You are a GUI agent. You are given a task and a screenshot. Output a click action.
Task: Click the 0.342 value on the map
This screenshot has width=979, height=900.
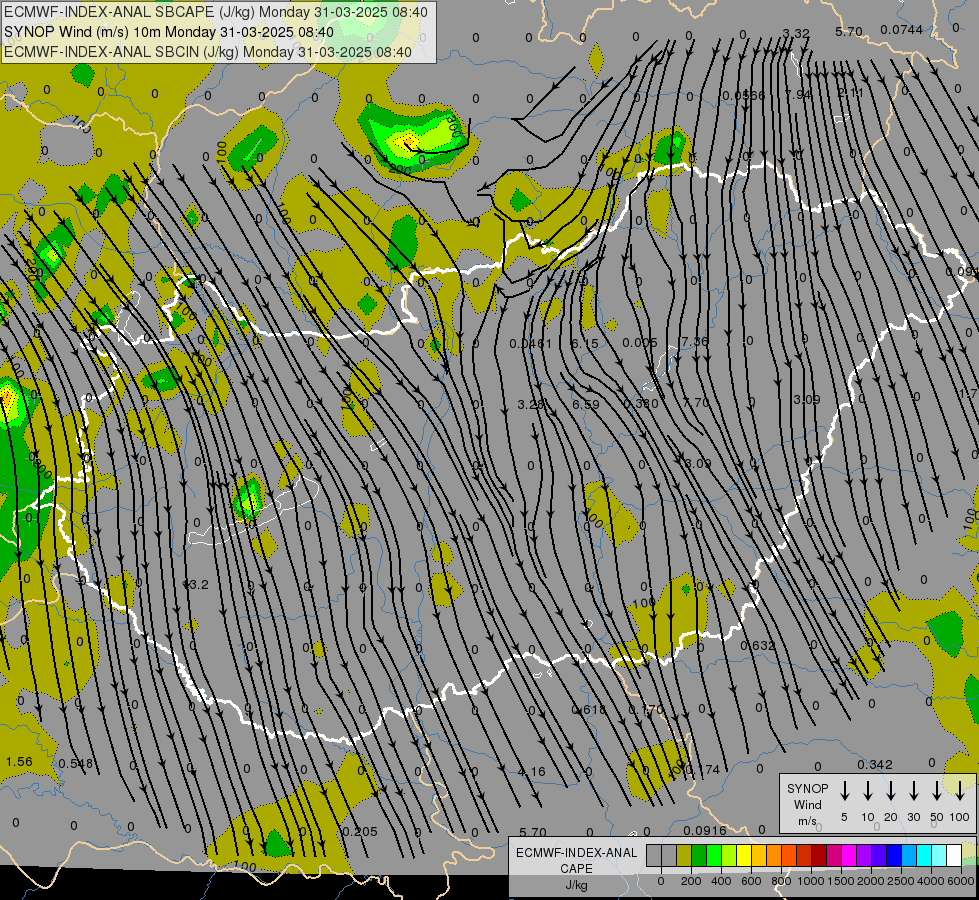click(875, 764)
